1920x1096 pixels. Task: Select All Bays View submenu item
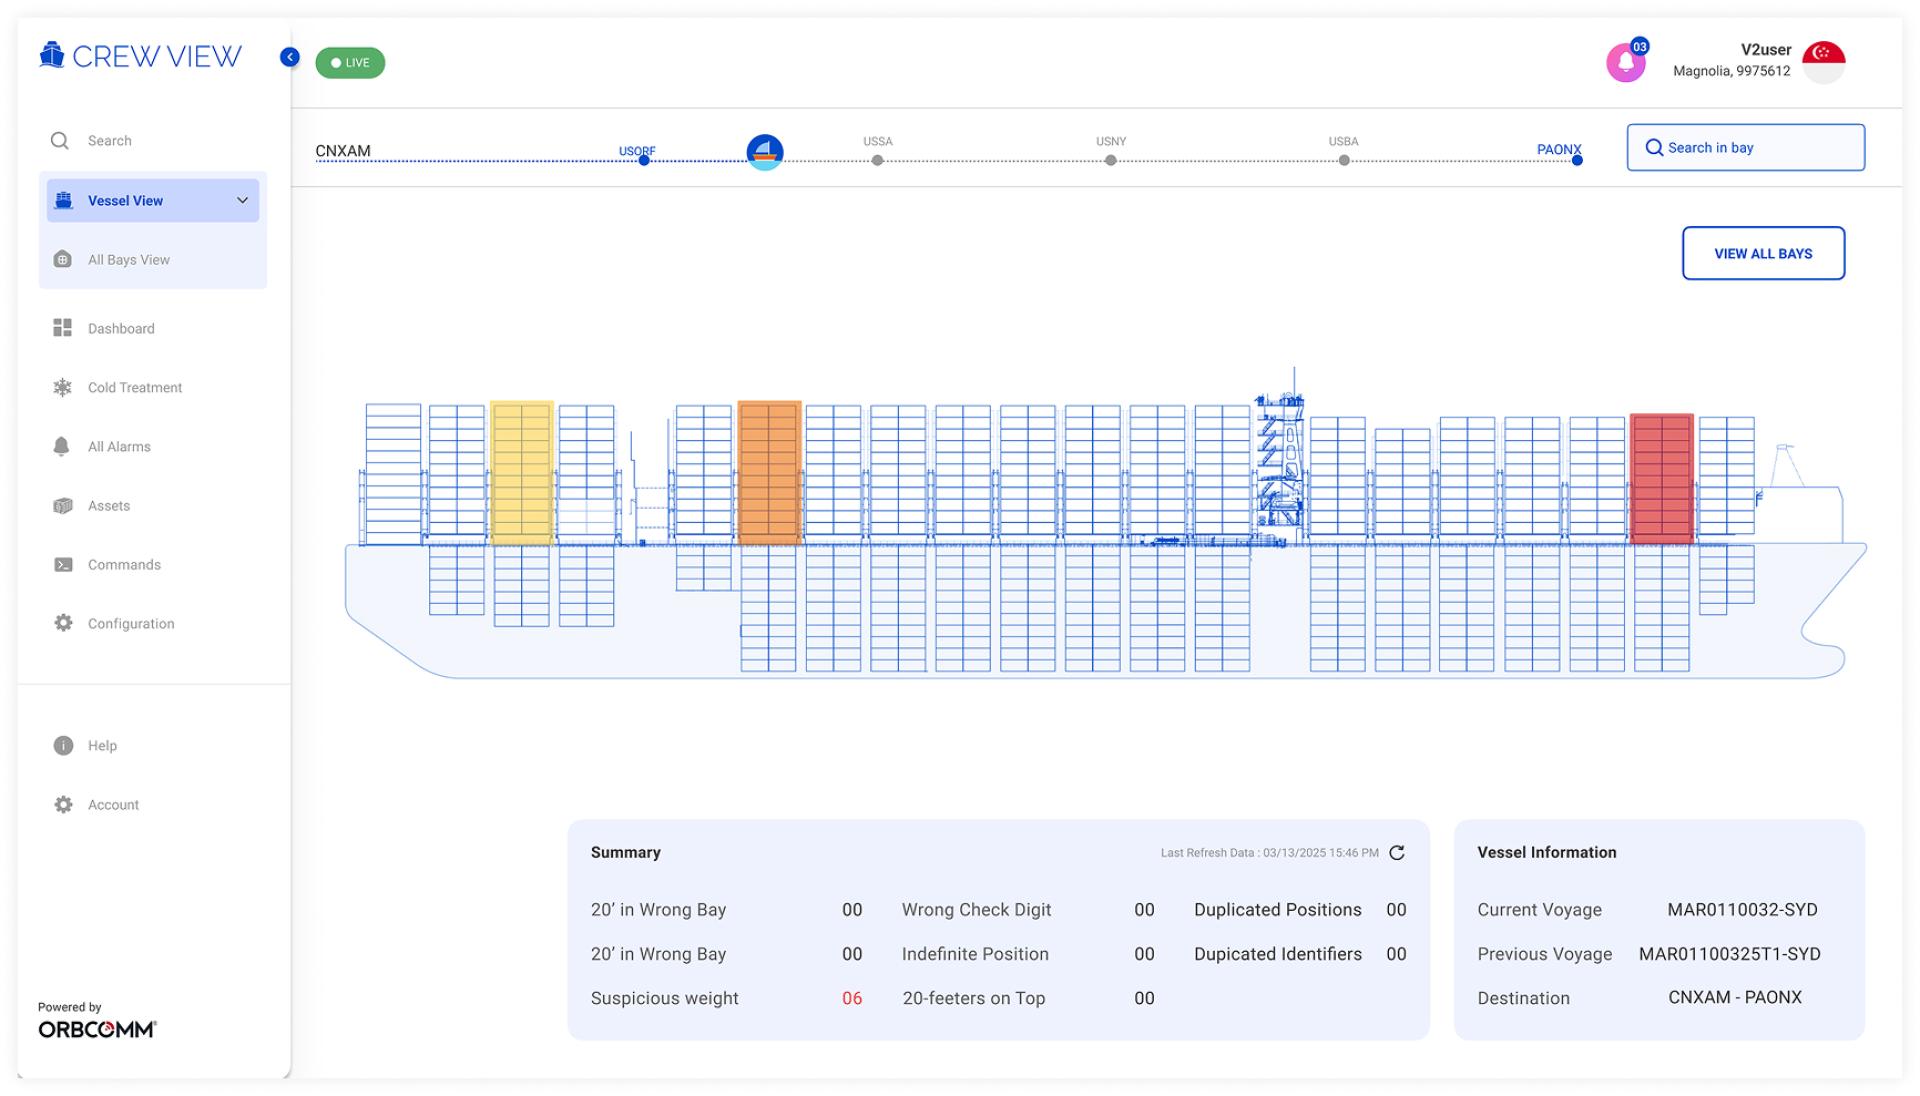point(128,260)
